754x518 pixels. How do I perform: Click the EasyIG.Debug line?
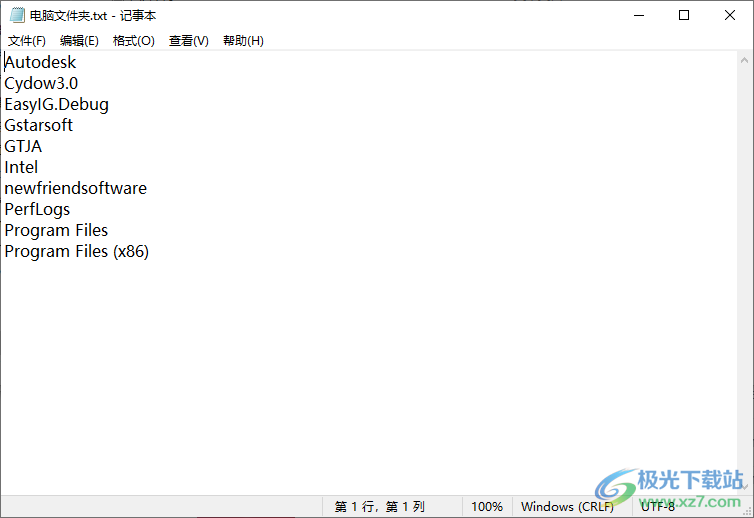click(x=57, y=105)
